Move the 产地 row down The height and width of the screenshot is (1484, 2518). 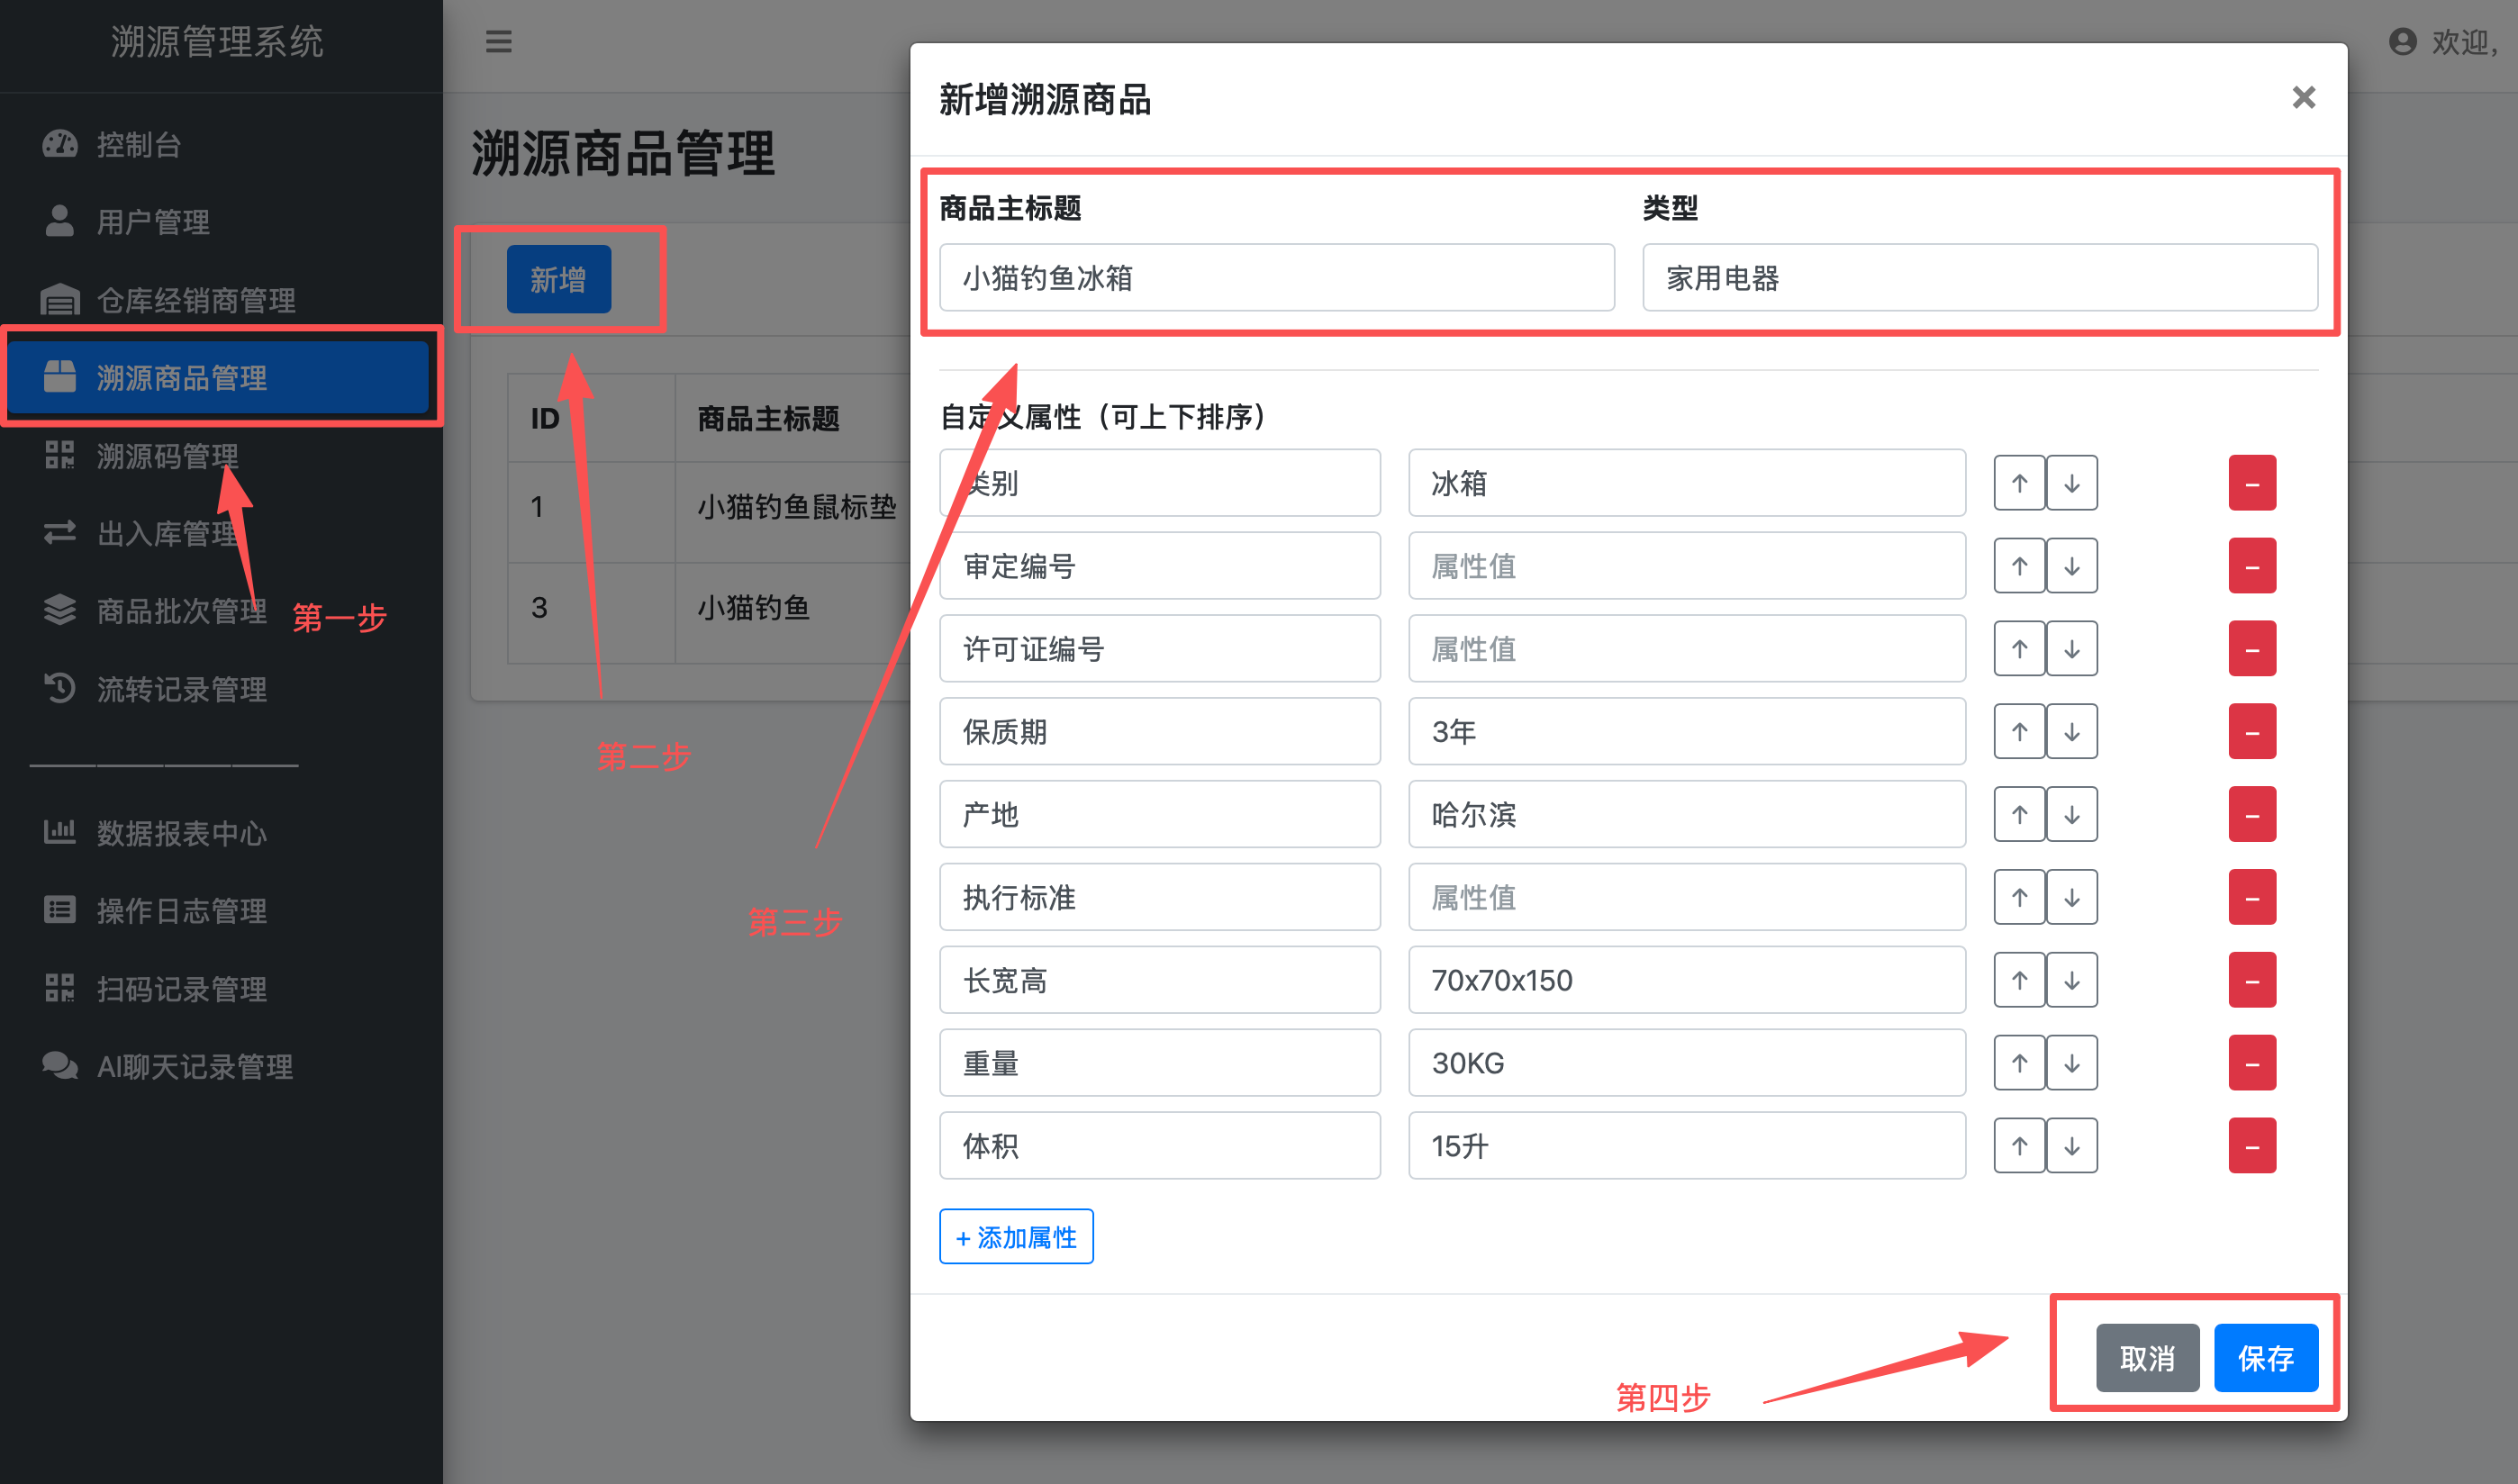pyautogui.click(x=2071, y=815)
